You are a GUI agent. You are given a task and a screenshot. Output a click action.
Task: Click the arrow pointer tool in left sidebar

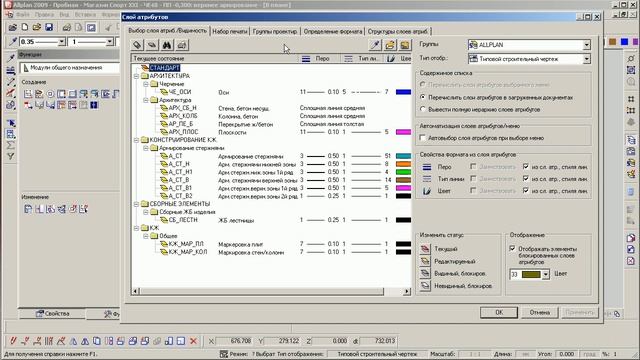tap(11, 123)
